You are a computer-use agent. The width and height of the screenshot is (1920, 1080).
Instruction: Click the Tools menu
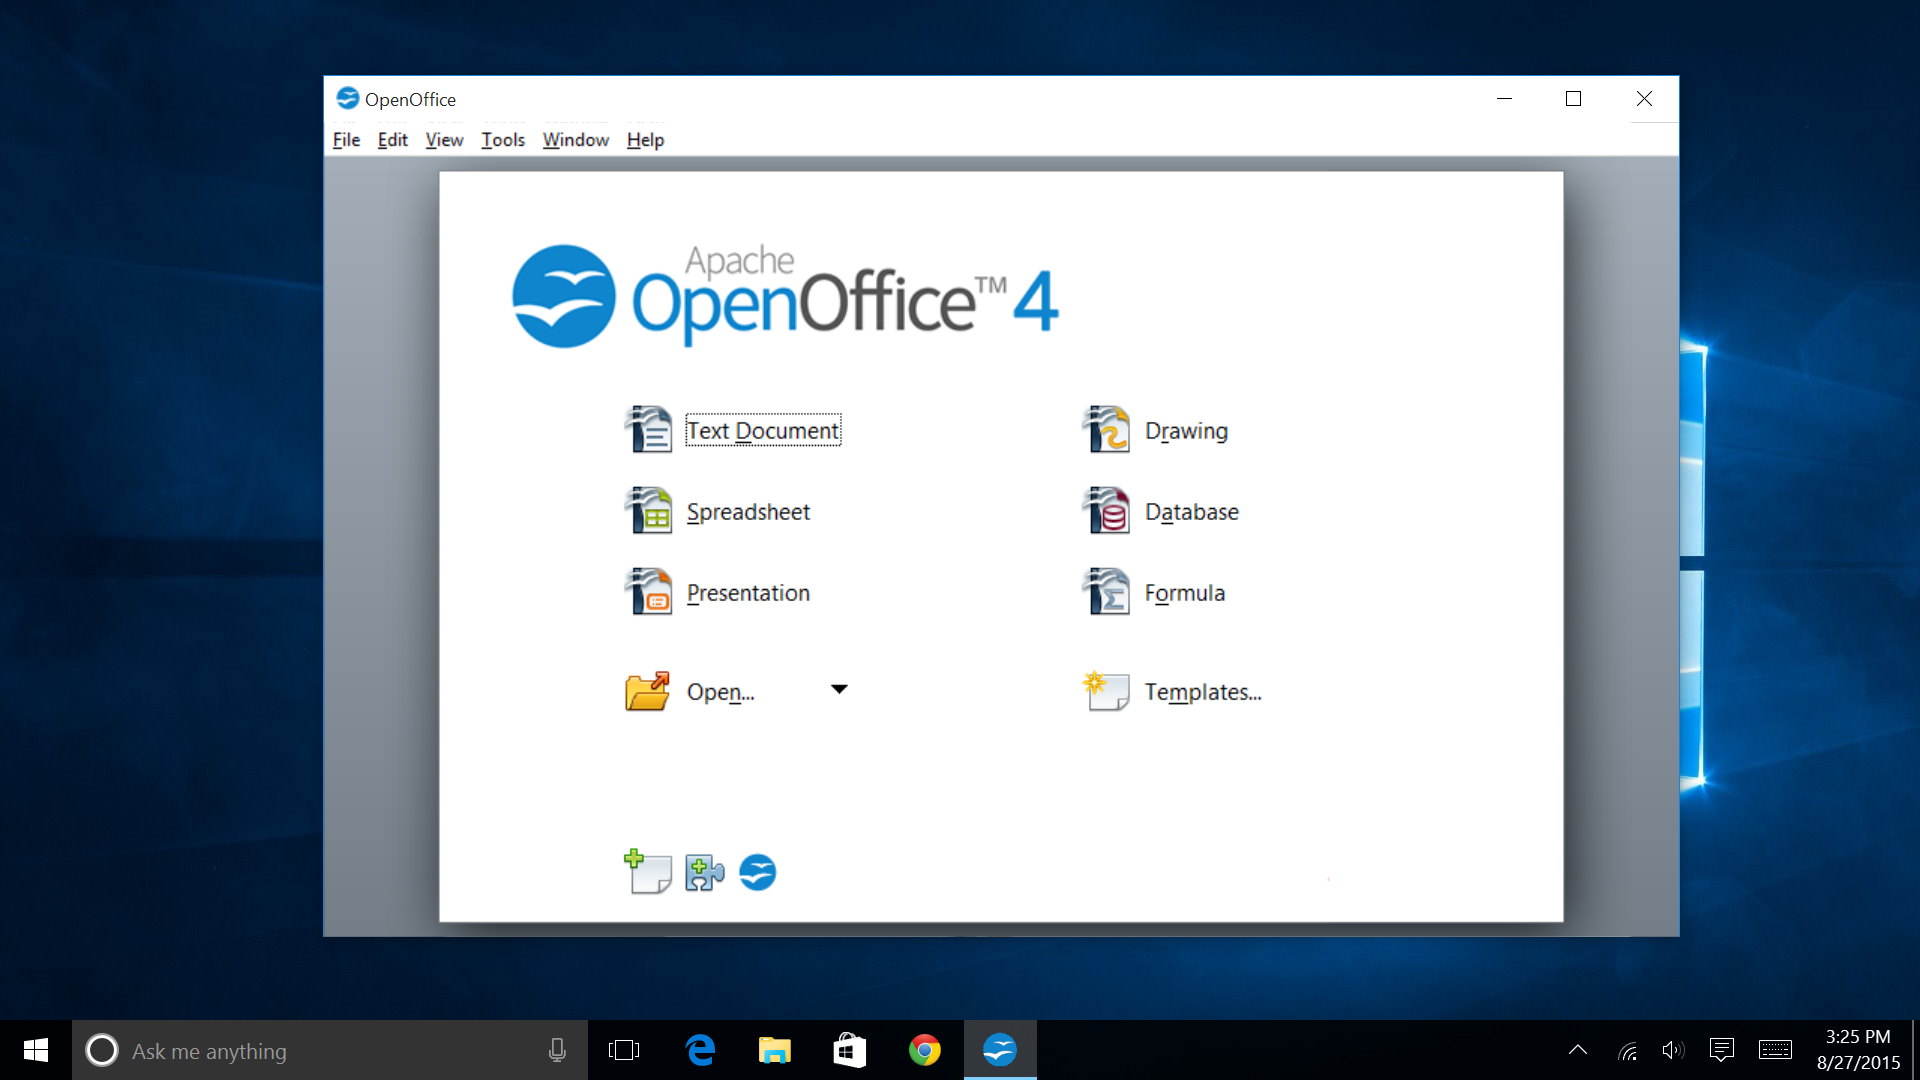[501, 138]
